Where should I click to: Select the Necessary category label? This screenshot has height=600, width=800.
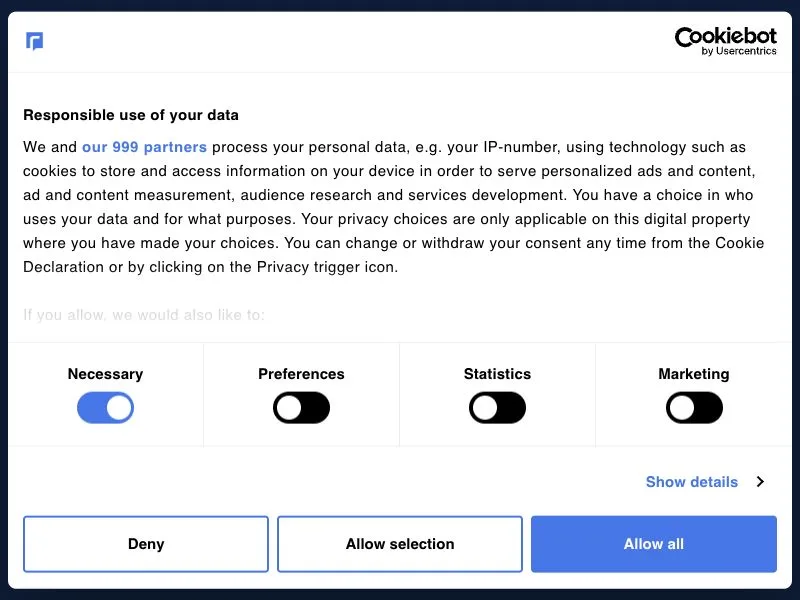pyautogui.click(x=106, y=374)
